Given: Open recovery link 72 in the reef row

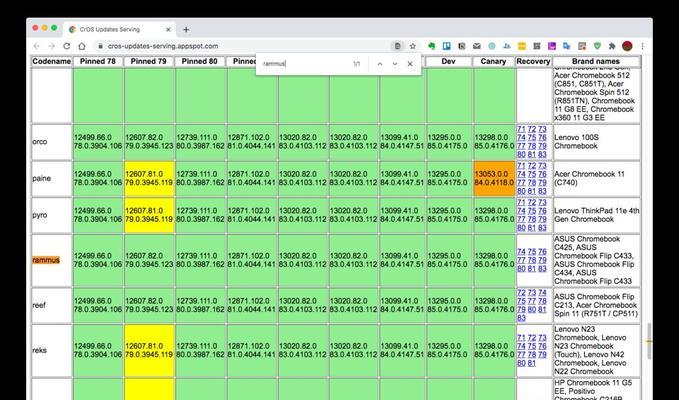Looking at the screenshot, I should pyautogui.click(x=521, y=293).
